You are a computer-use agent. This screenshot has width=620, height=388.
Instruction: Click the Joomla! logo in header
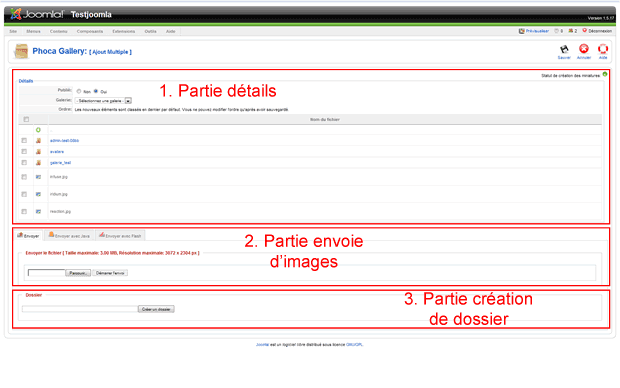click(37, 15)
